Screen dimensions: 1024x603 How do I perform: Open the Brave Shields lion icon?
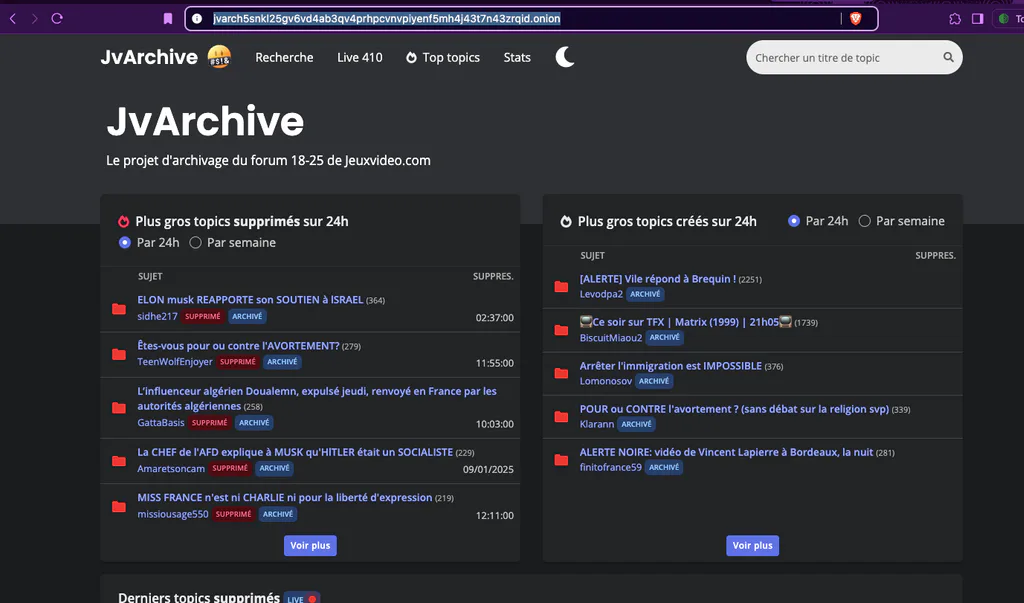[856, 19]
